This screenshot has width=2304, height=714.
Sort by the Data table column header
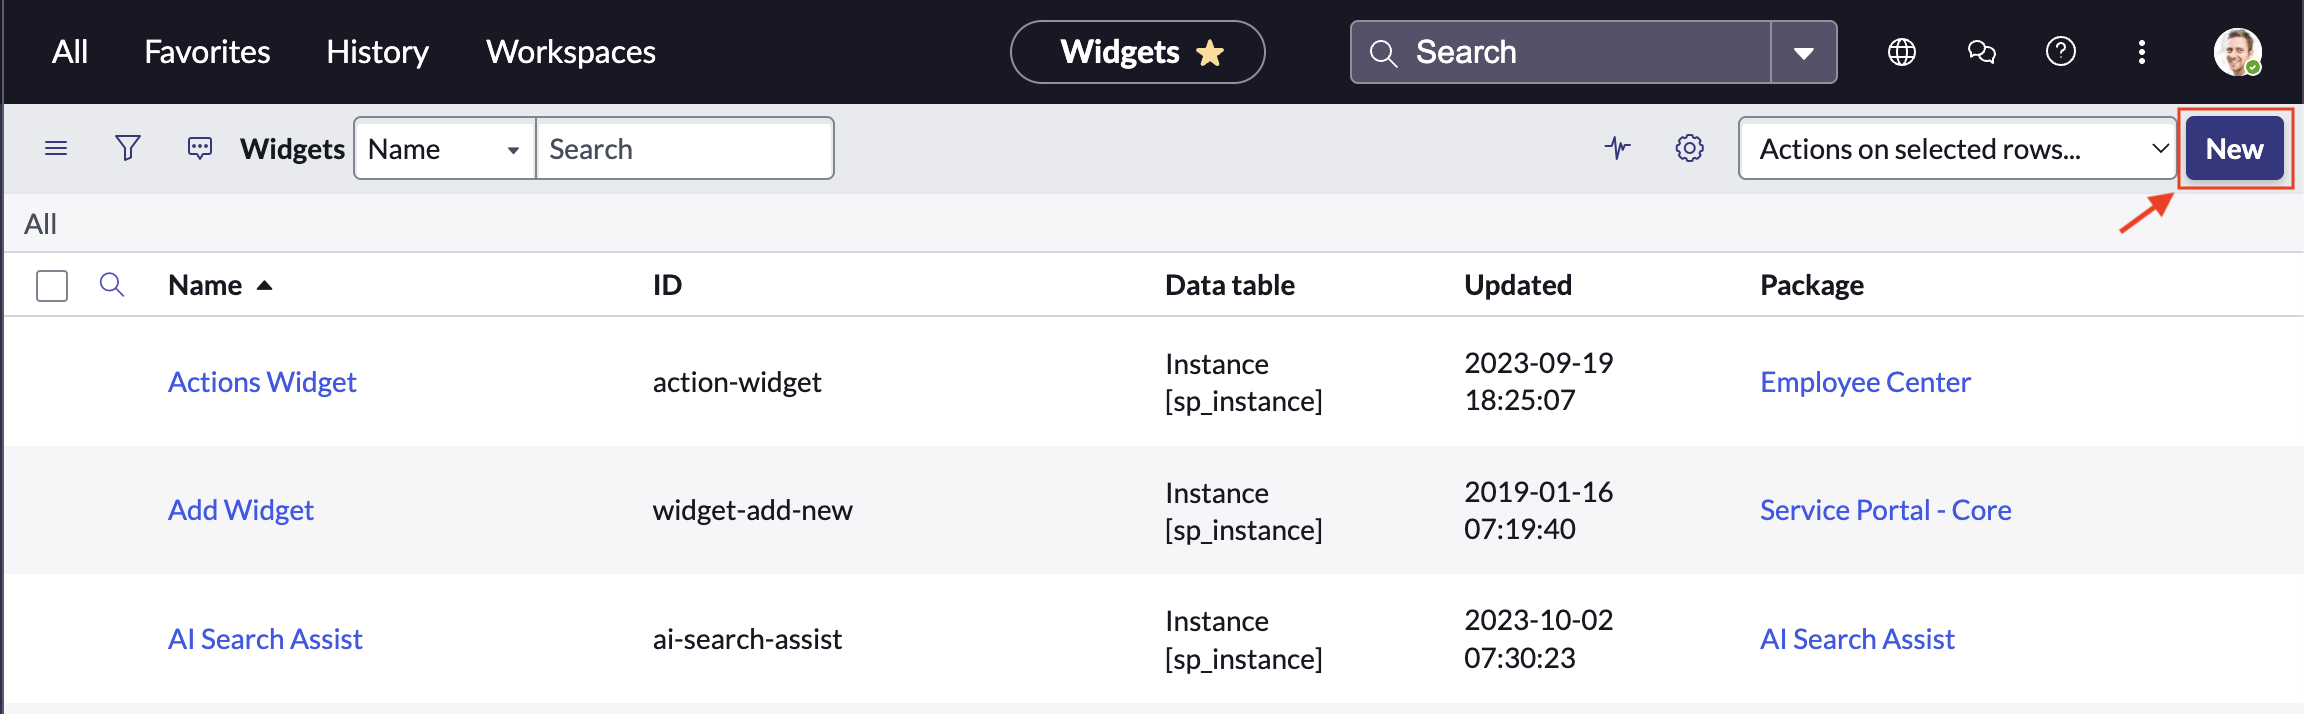coord(1230,286)
